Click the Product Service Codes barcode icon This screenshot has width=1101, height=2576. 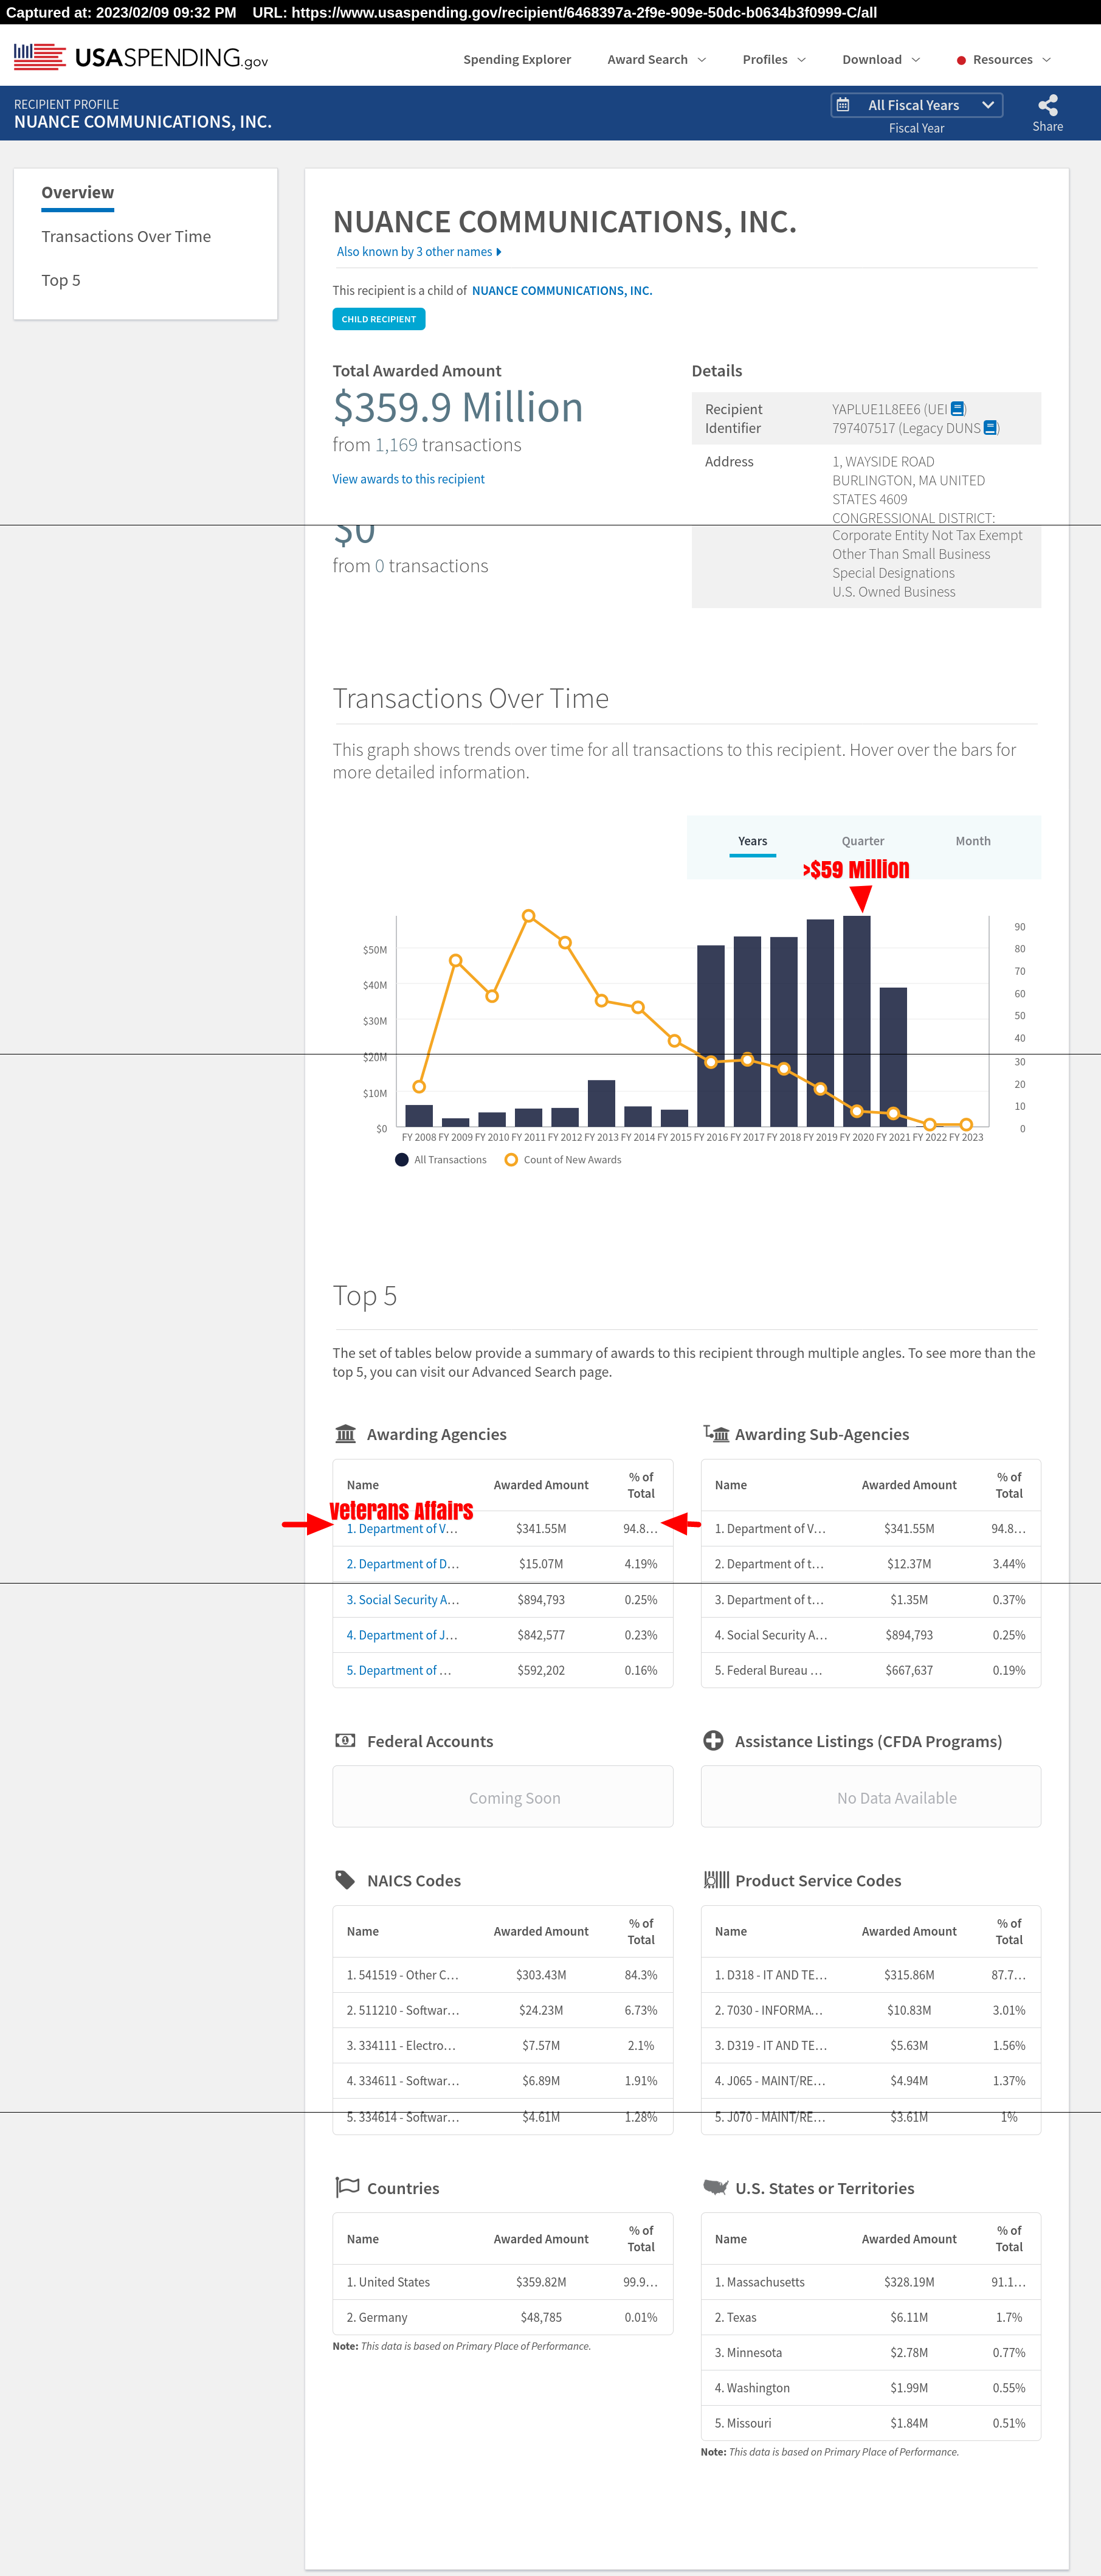tap(716, 1879)
